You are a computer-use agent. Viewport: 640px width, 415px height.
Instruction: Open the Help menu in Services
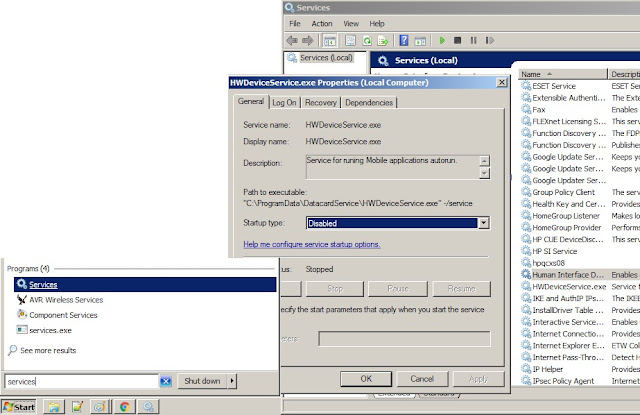pos(377,24)
